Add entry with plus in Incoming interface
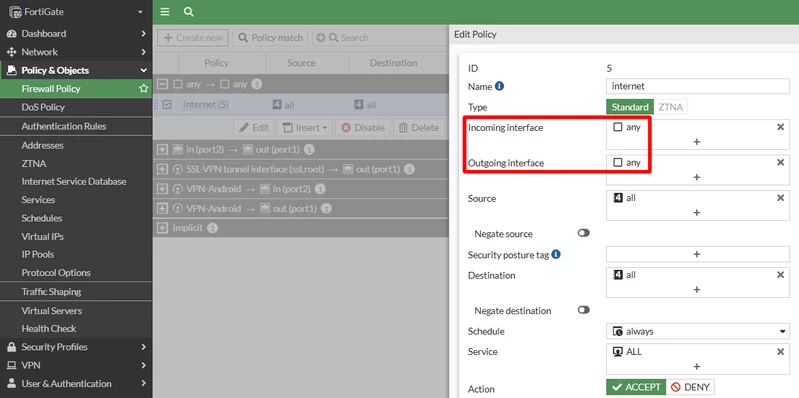799x398 pixels. 697,142
